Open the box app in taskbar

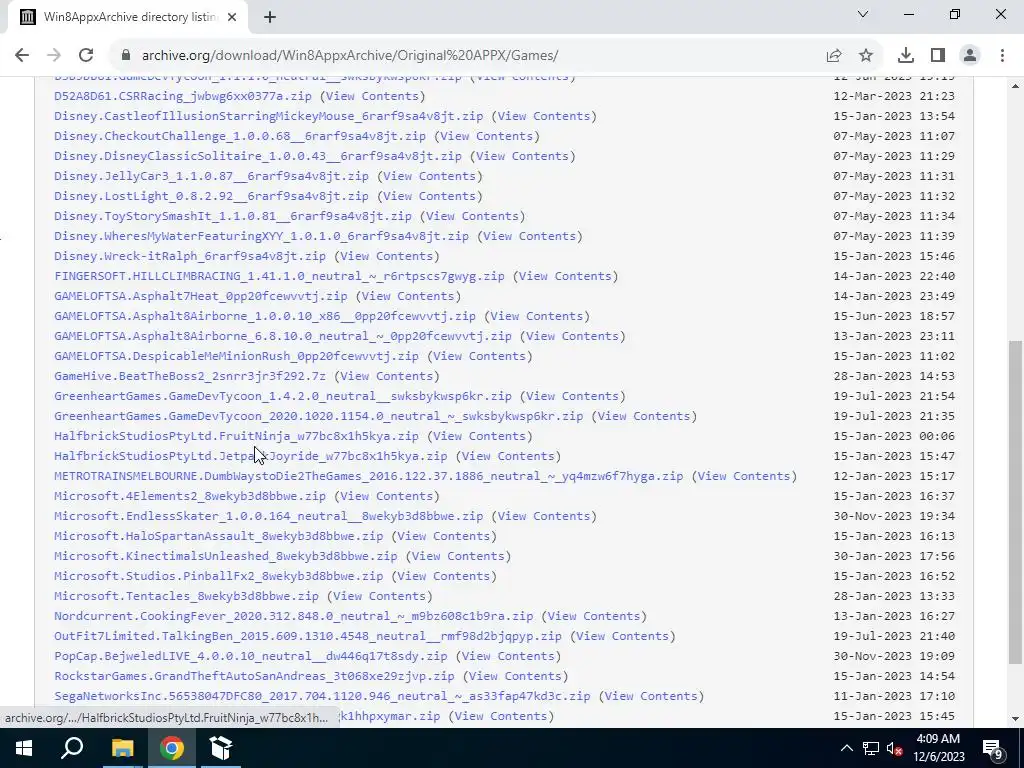(x=221, y=748)
